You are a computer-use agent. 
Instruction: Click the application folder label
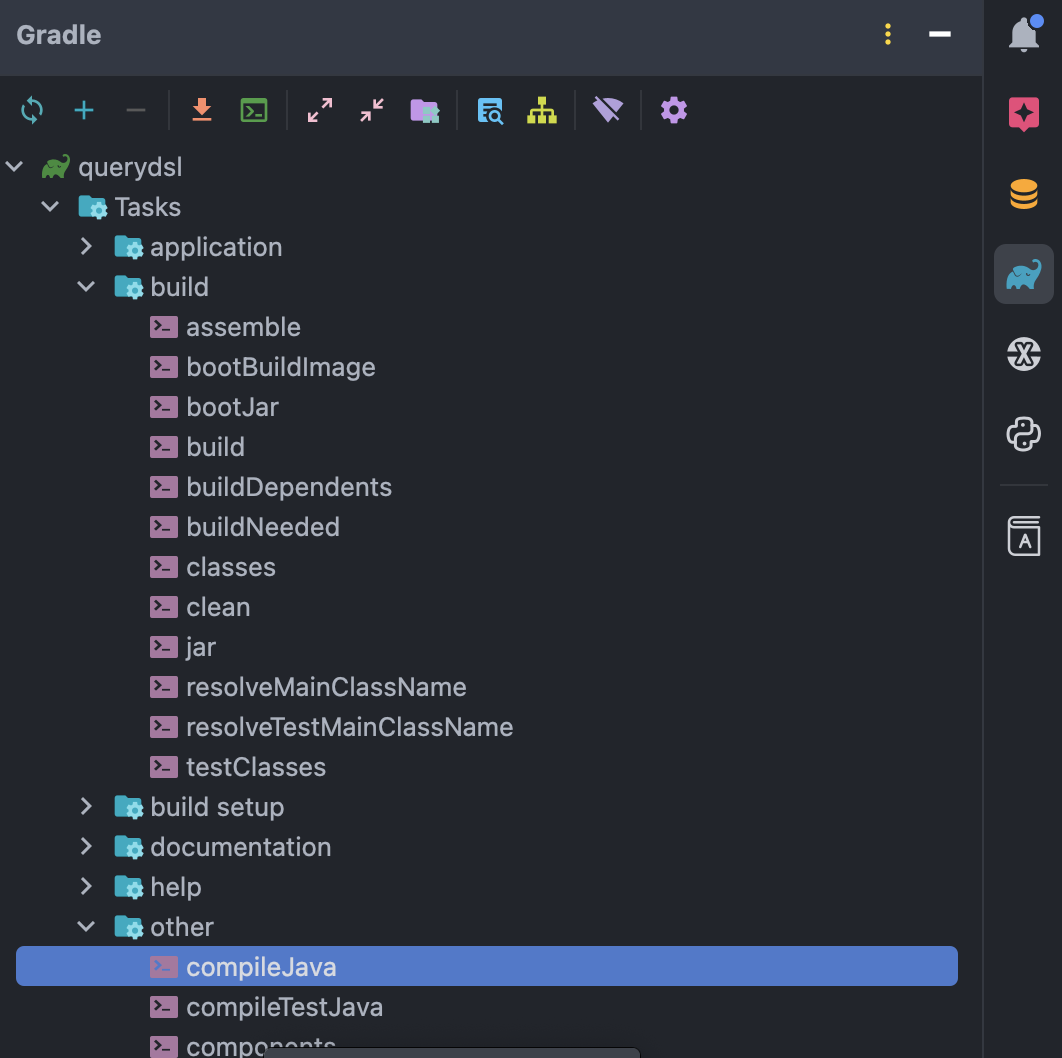point(216,247)
